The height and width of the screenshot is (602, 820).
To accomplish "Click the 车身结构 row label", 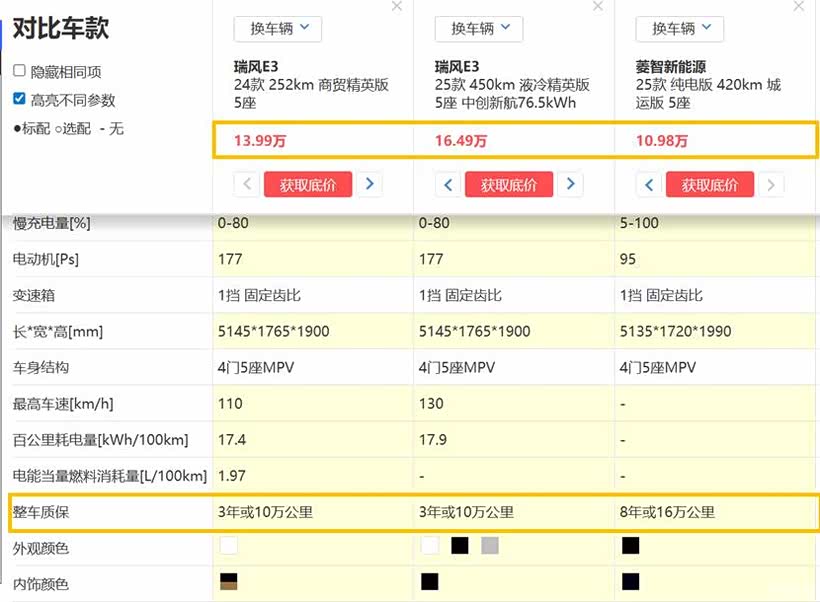I will [41, 368].
